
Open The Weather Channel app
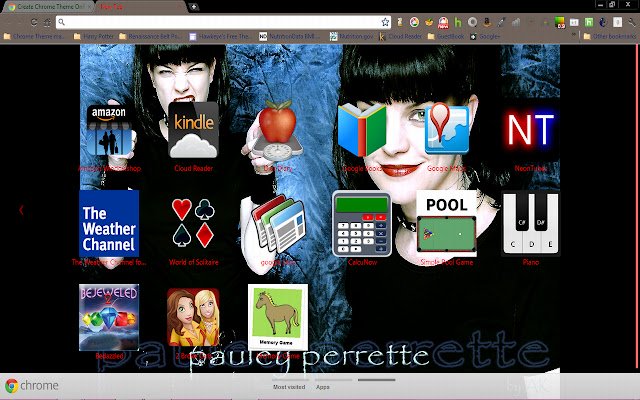[109, 224]
